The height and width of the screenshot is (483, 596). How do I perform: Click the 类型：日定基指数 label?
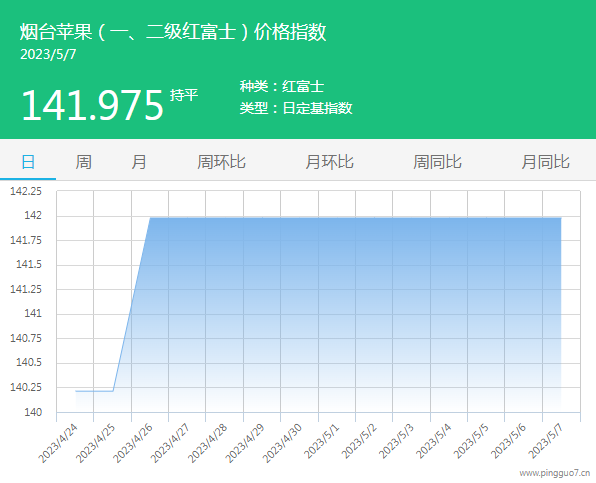point(296,108)
